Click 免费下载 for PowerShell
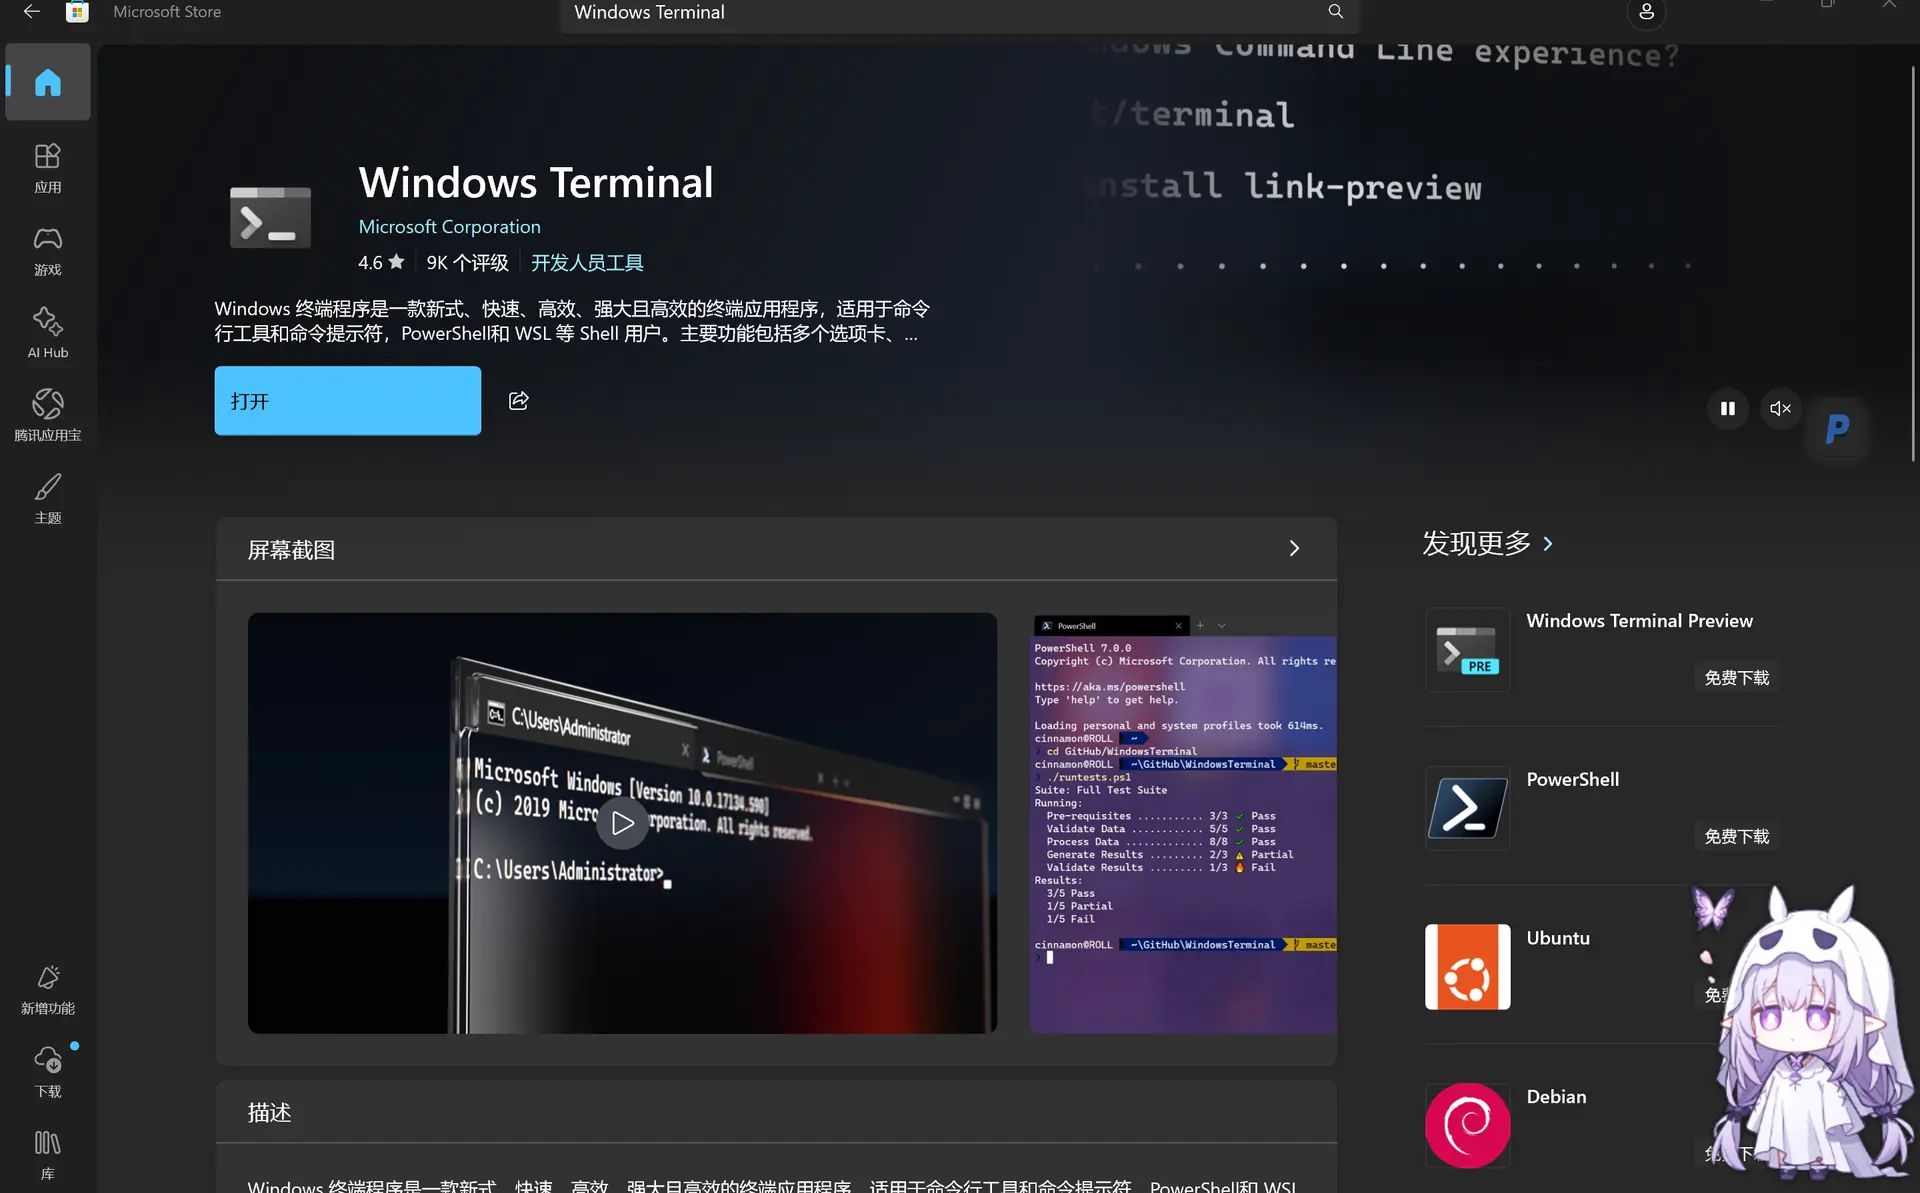The image size is (1920, 1193). coord(1736,837)
